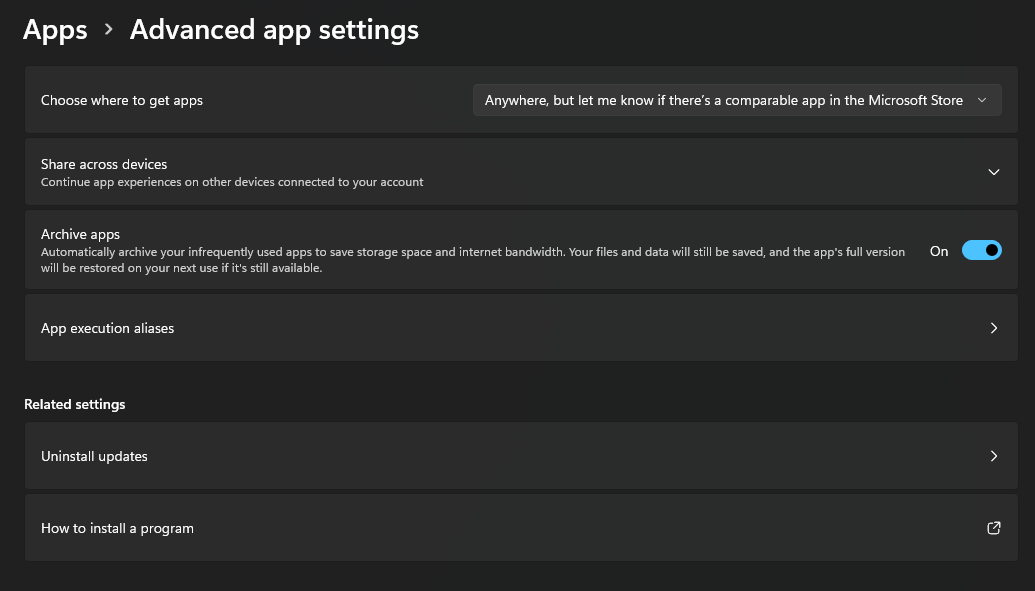Open the How to install a program link
The width and height of the screenshot is (1035, 591).
117,528
